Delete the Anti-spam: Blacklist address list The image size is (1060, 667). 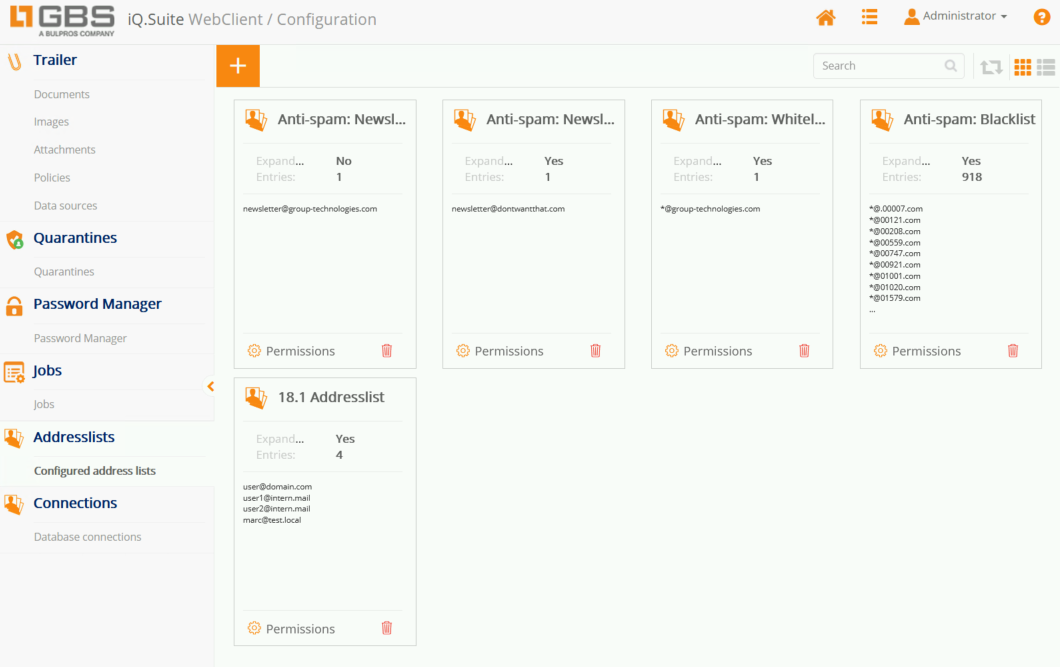point(1013,351)
